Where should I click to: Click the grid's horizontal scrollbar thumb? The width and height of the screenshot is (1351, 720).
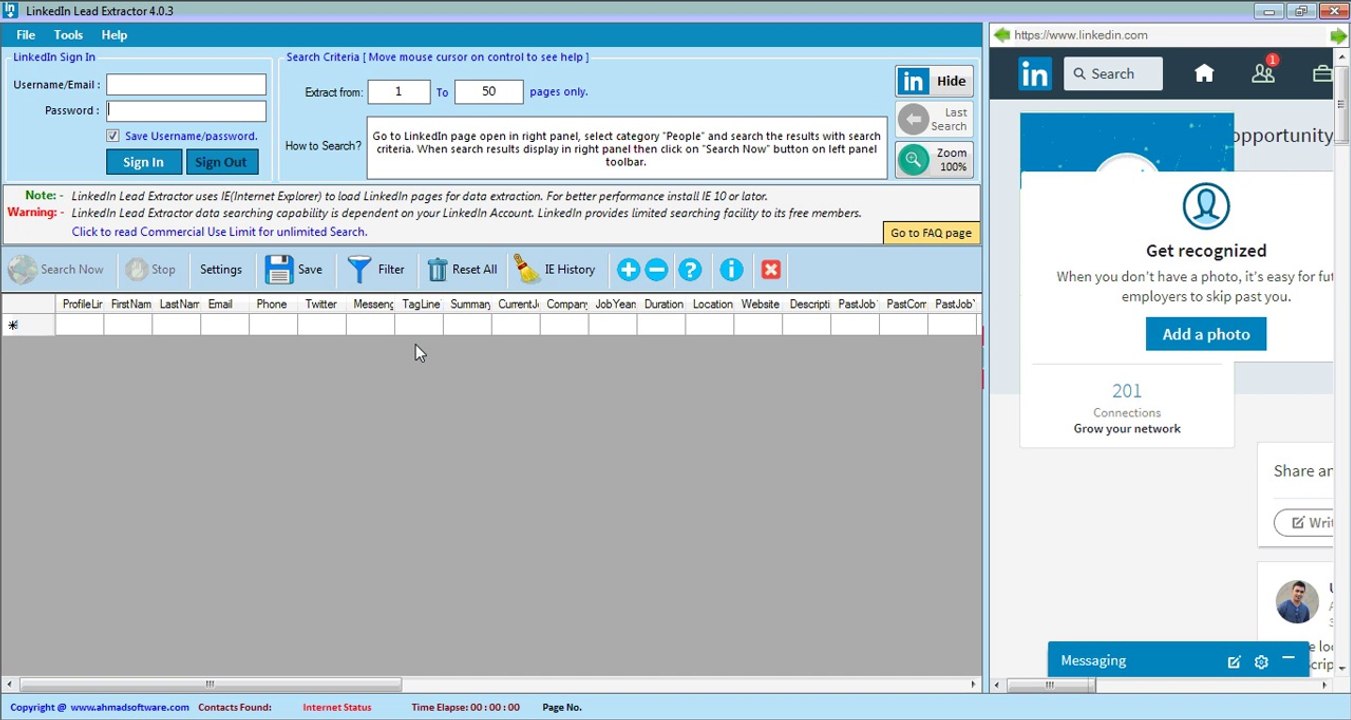(x=210, y=685)
